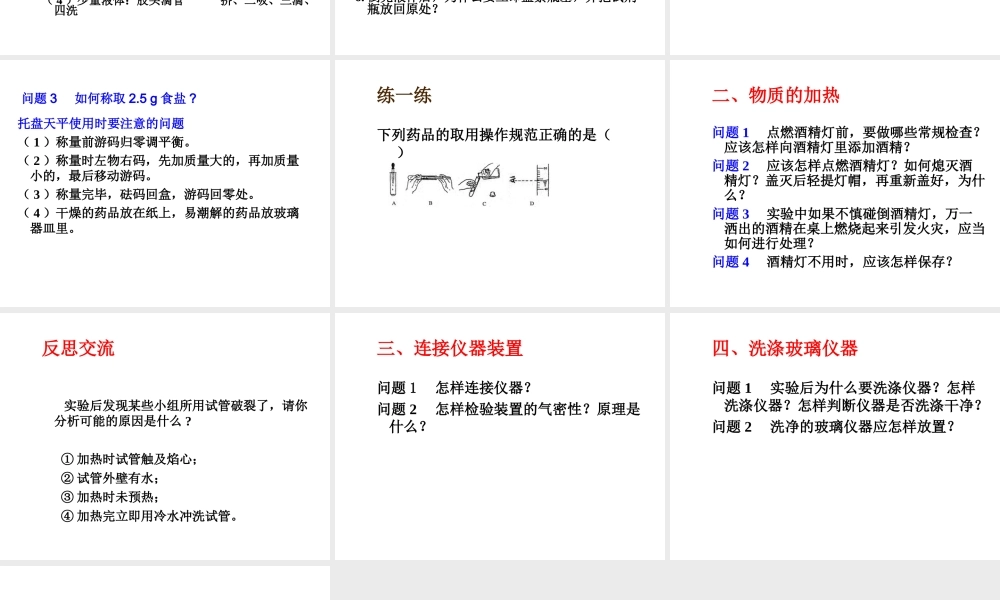This screenshot has height=600, width=1000.
Task: Select diagram B with hands holding horizontal tube
Action: pos(430,185)
